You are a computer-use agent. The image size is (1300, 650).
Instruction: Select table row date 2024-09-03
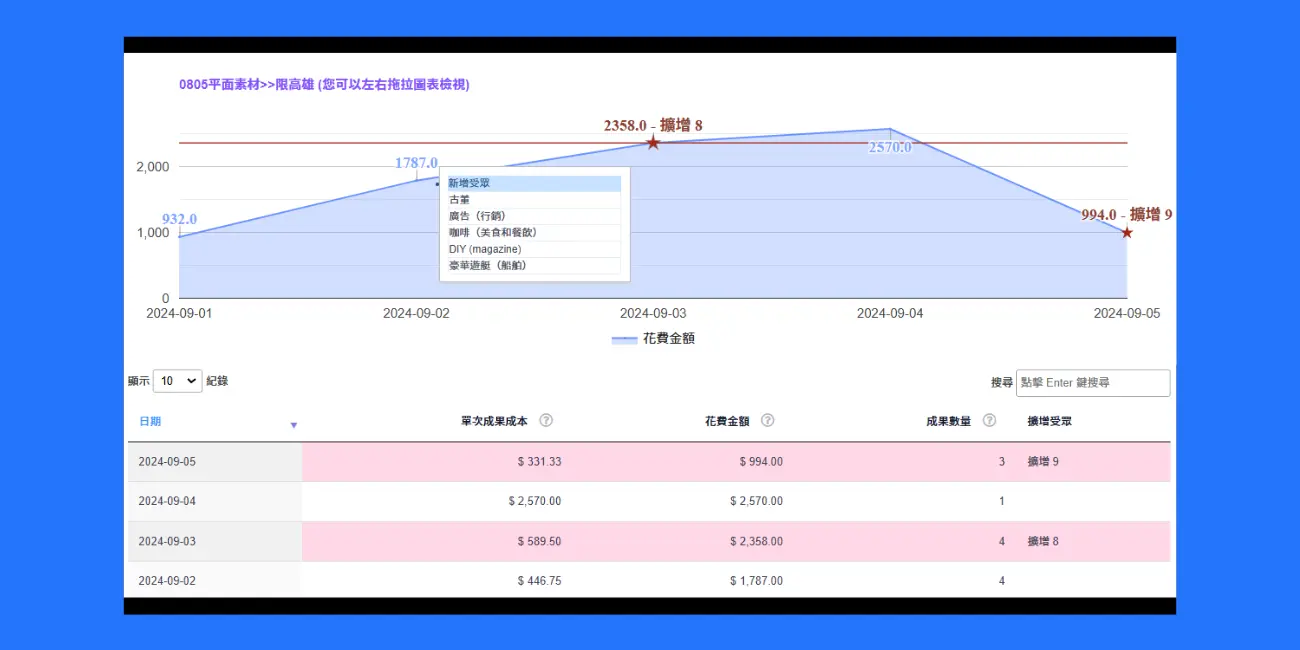point(167,541)
